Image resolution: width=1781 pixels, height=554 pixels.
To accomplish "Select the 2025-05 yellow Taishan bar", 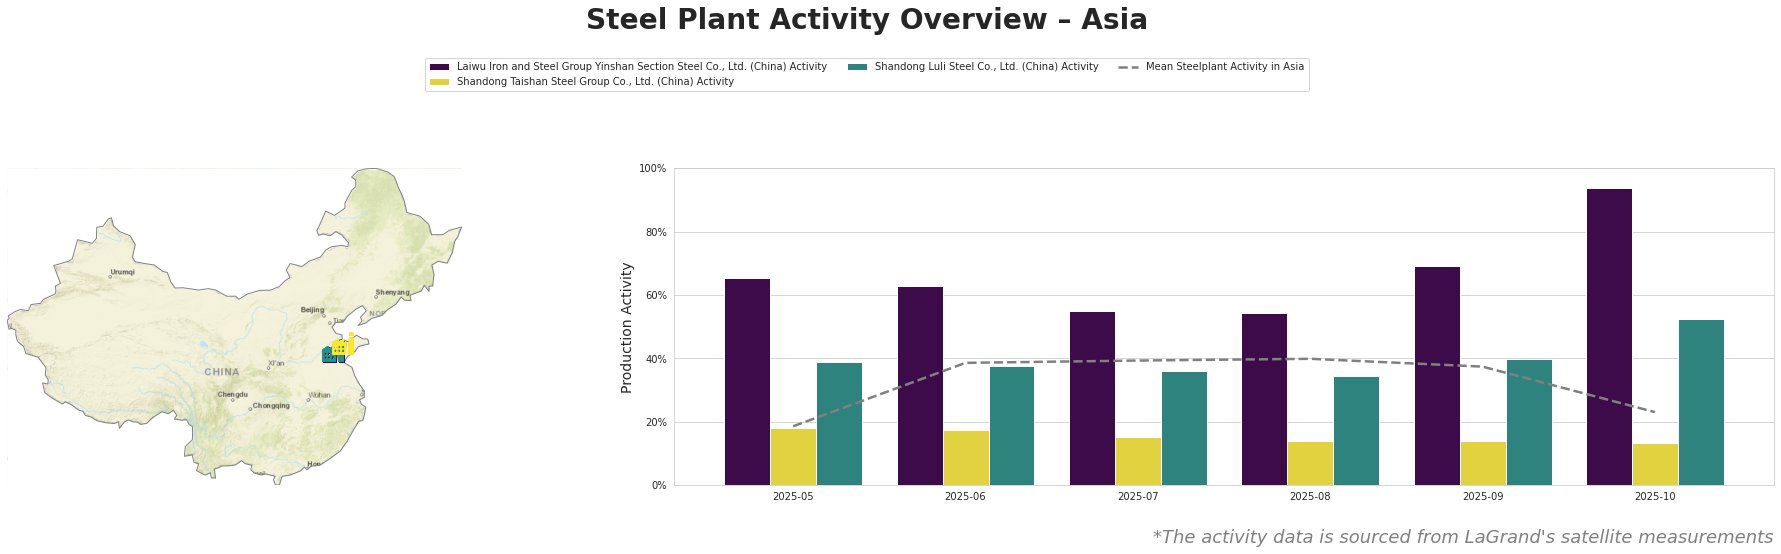I will coord(793,457).
